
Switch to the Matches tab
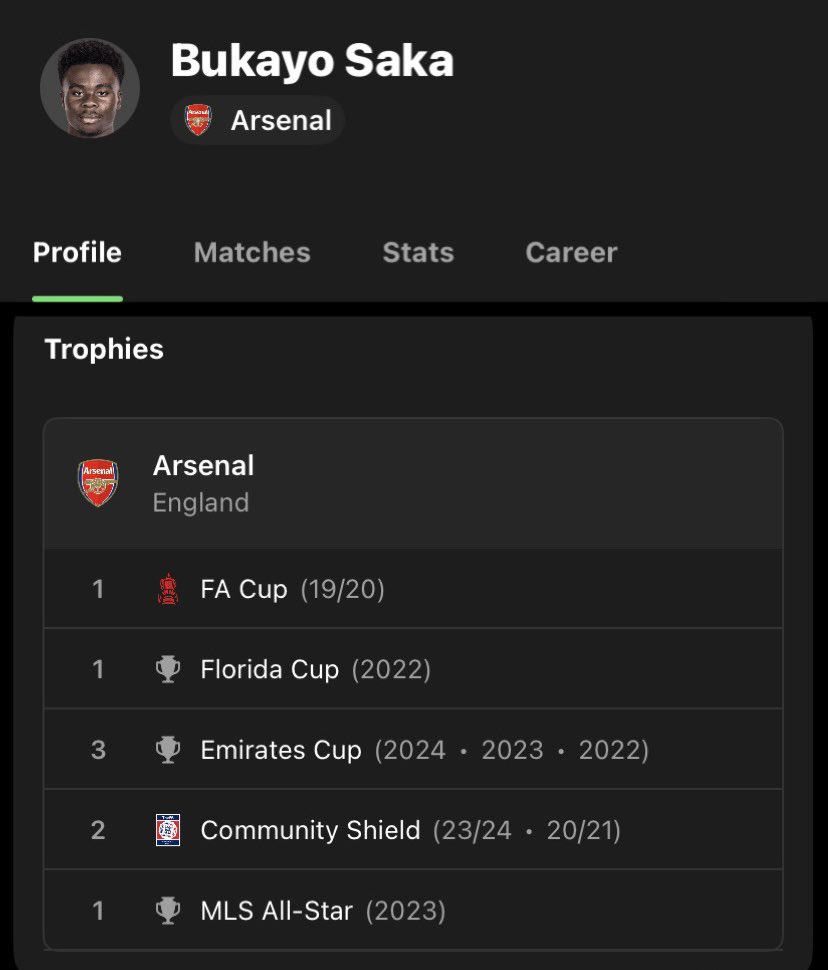252,252
